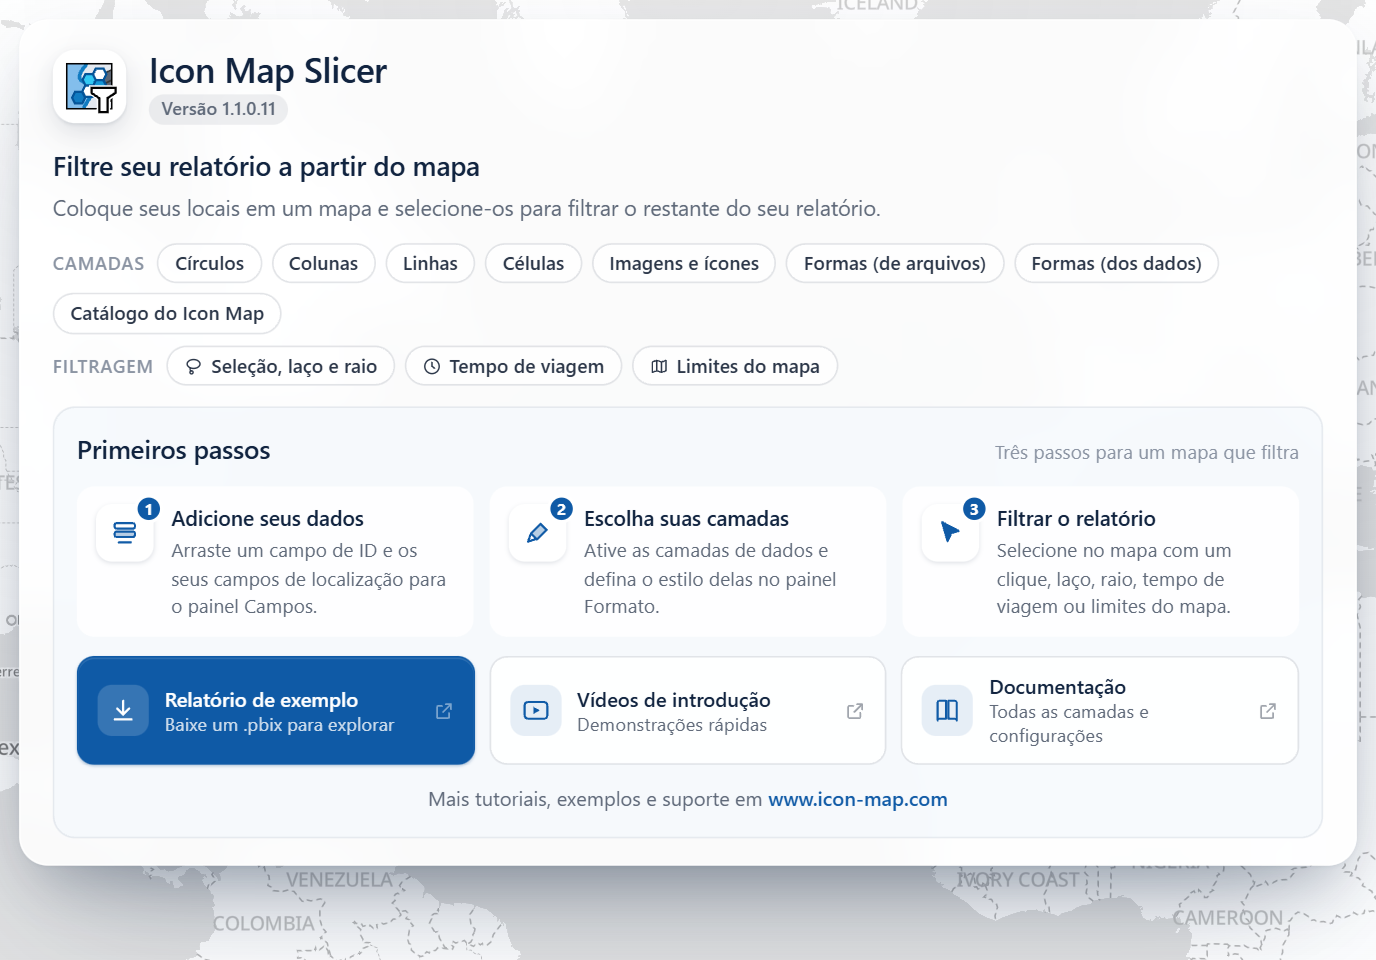Click the clock icon in Tempo de viagem
Image resolution: width=1376 pixels, height=960 pixels.
click(x=432, y=367)
